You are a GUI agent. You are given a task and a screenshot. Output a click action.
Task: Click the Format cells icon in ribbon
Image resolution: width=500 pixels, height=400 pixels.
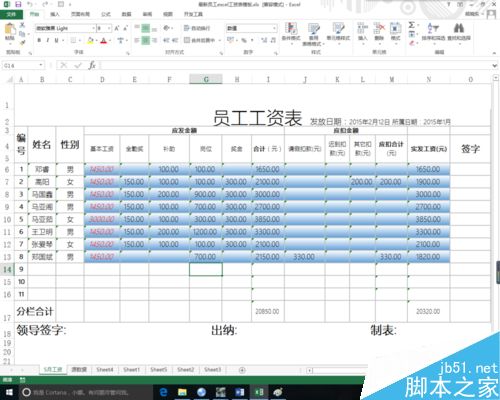click(x=395, y=29)
